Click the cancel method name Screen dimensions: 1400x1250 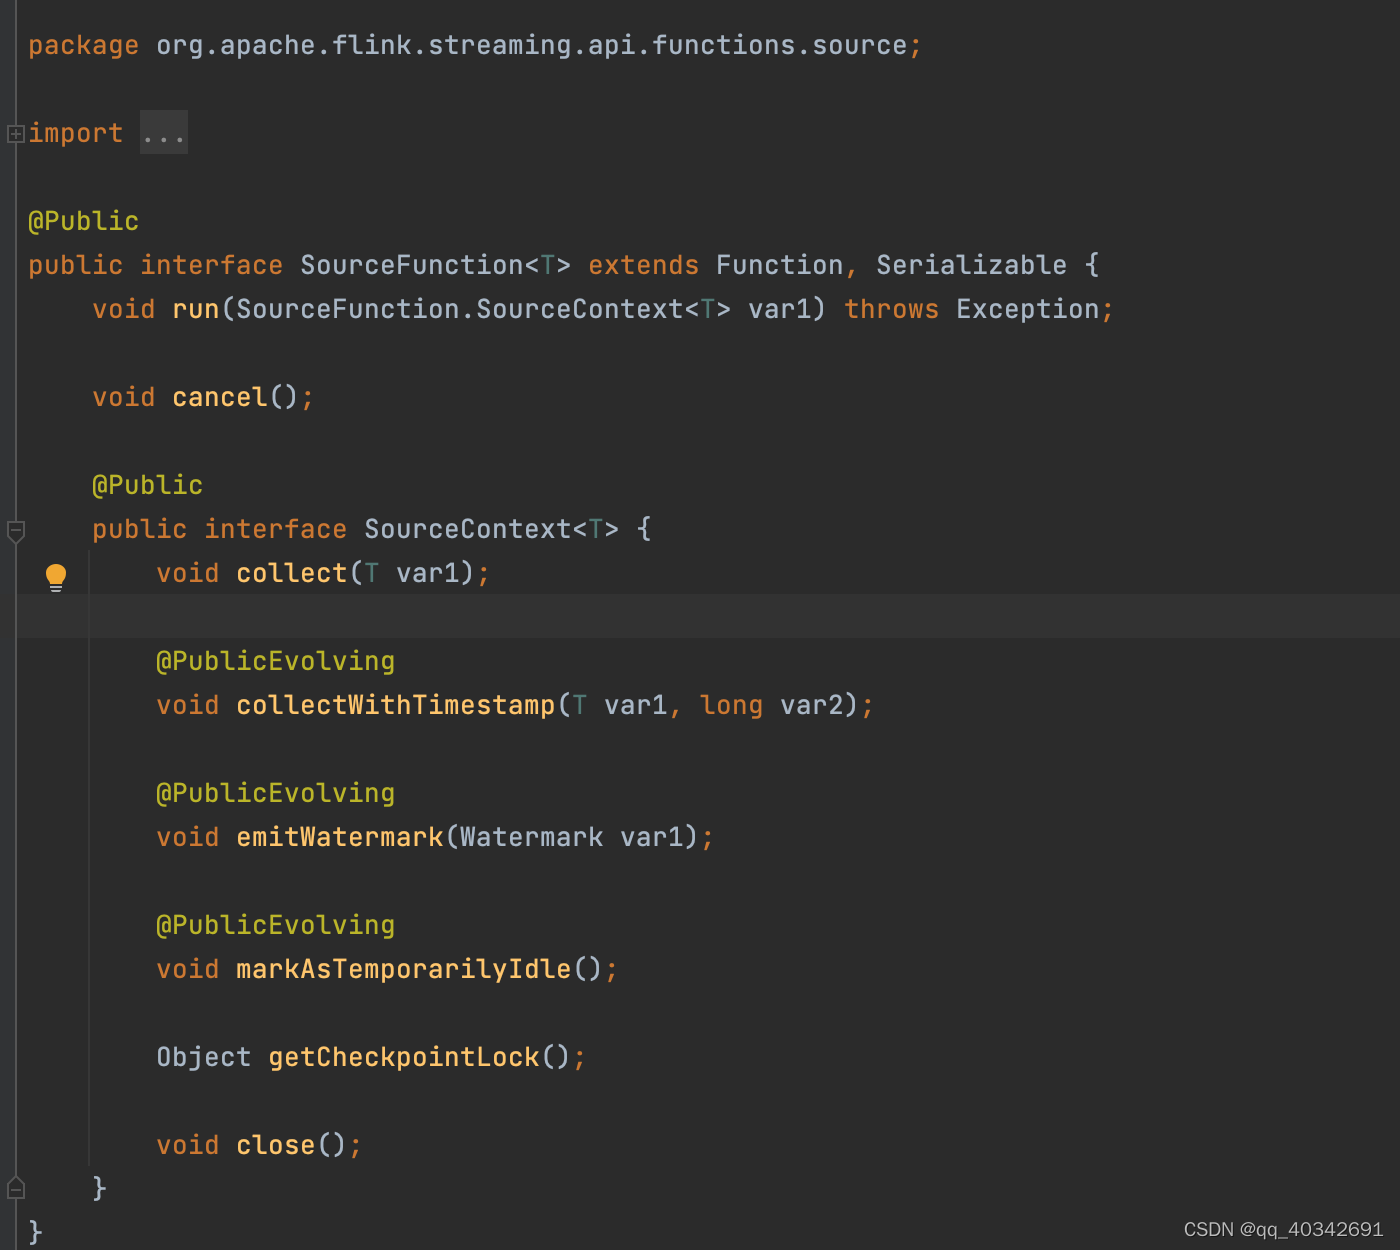pyautogui.click(x=219, y=397)
